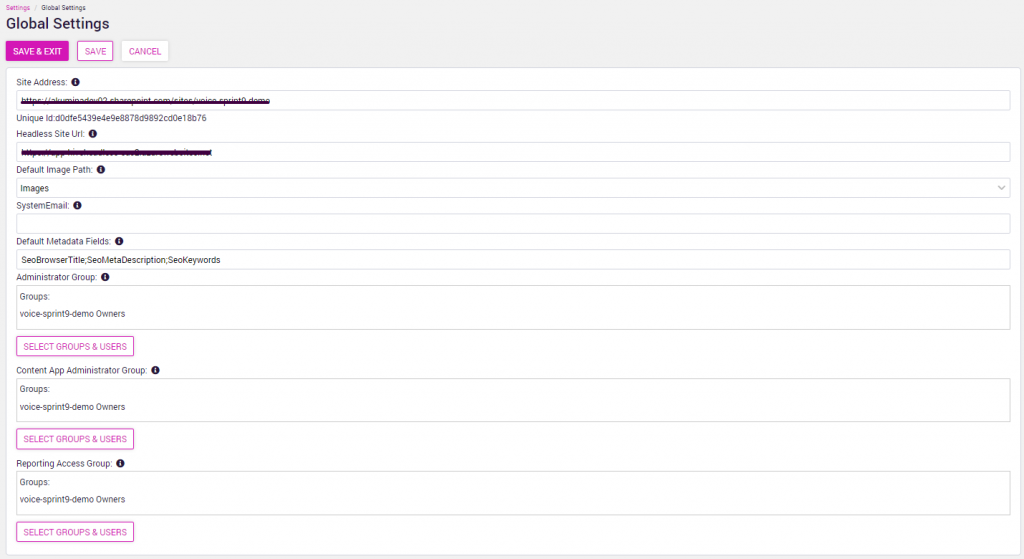This screenshot has height=559, width=1024.
Task: Click info icon for Content App Administrator Group
Action: point(155,370)
